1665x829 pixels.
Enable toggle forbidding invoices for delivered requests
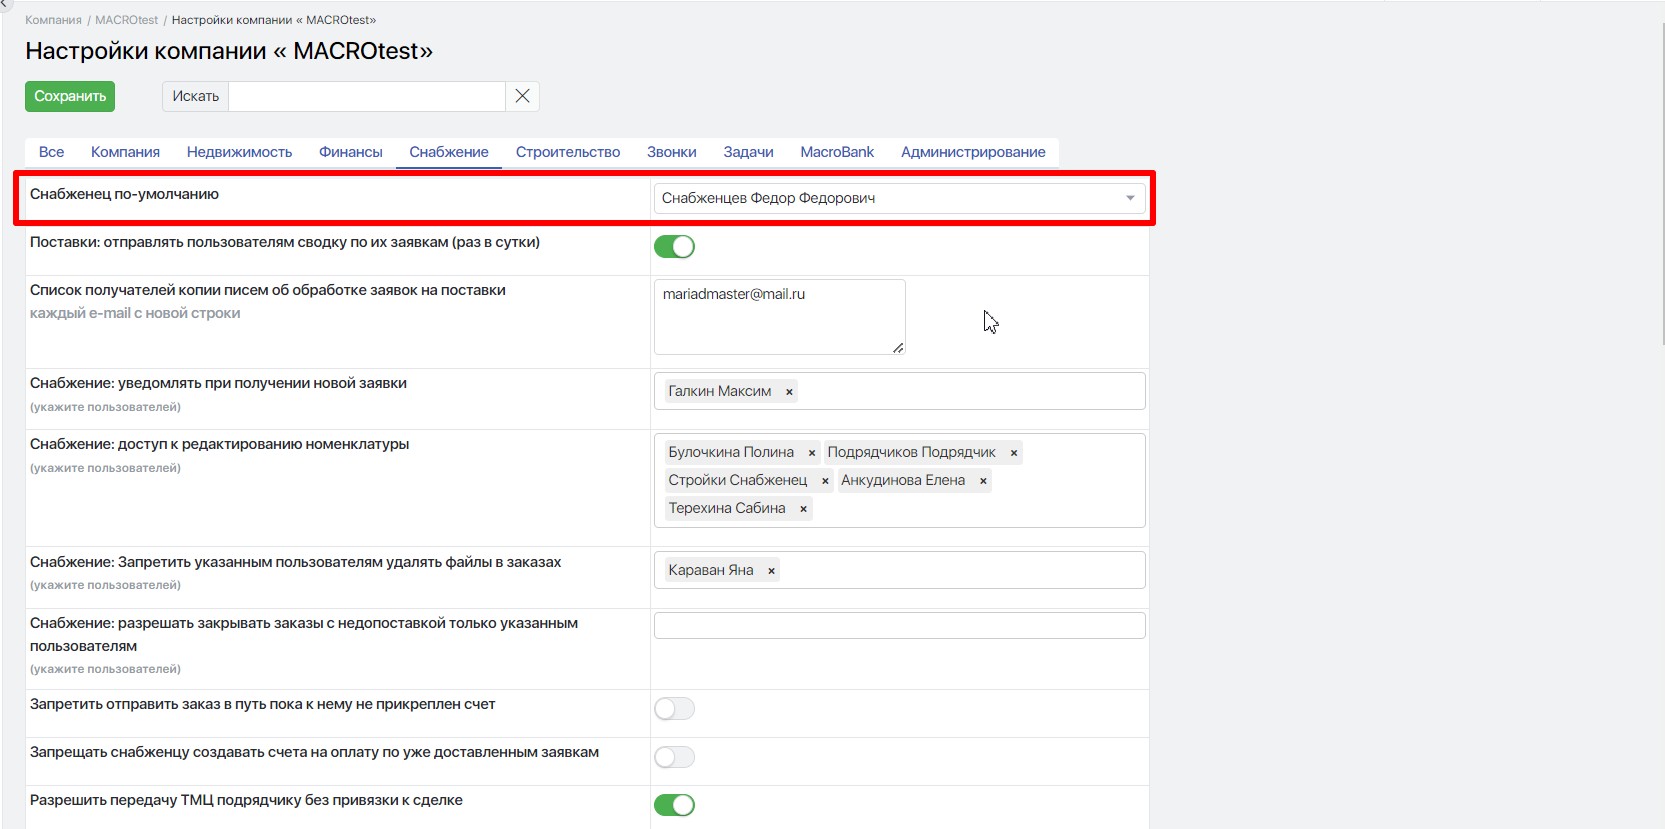click(674, 757)
